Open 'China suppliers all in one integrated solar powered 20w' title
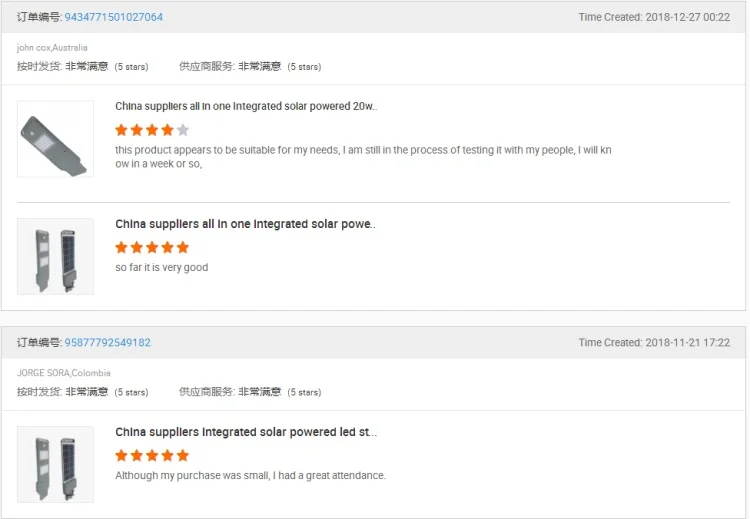 click(x=246, y=106)
